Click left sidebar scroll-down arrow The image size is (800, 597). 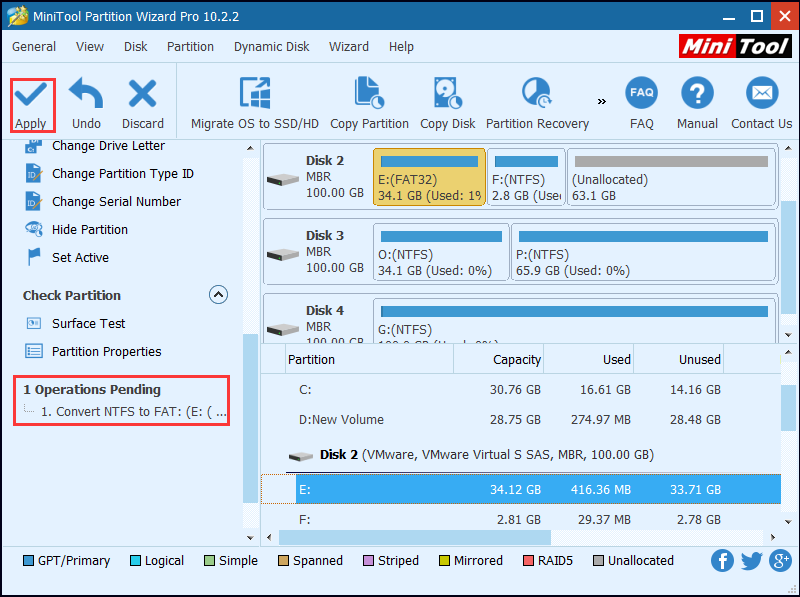[x=250, y=538]
